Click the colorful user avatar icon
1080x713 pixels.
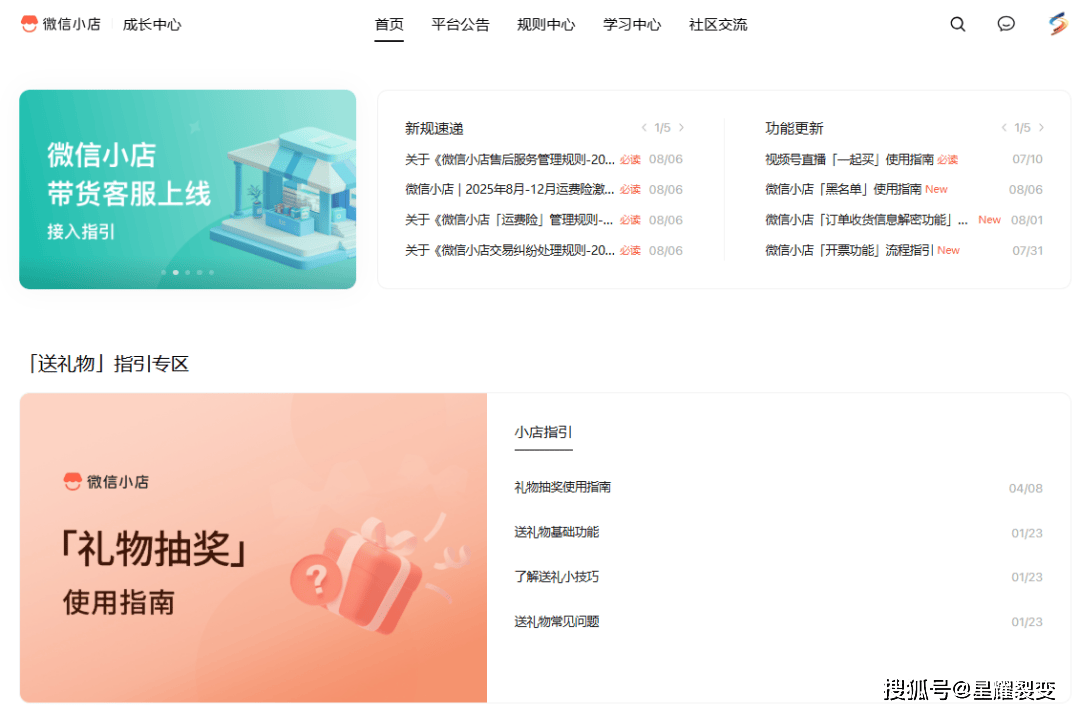(1058, 24)
